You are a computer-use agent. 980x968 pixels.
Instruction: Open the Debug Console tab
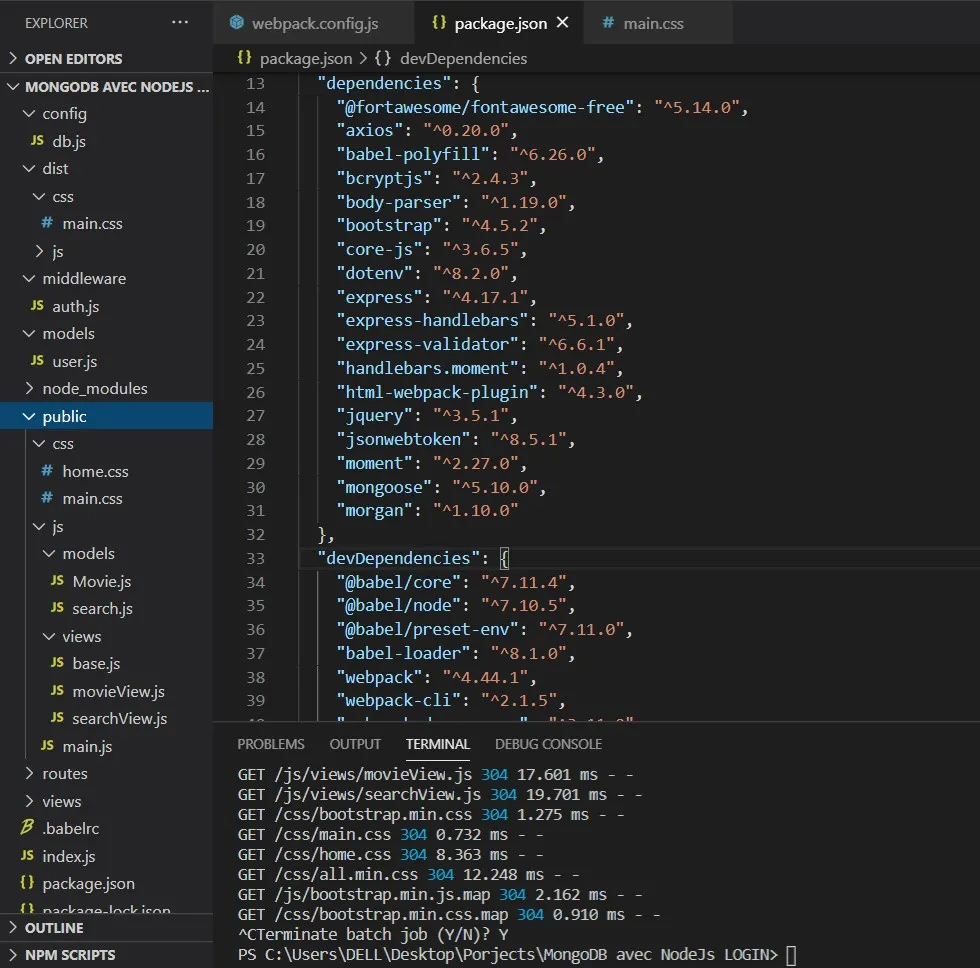548,744
